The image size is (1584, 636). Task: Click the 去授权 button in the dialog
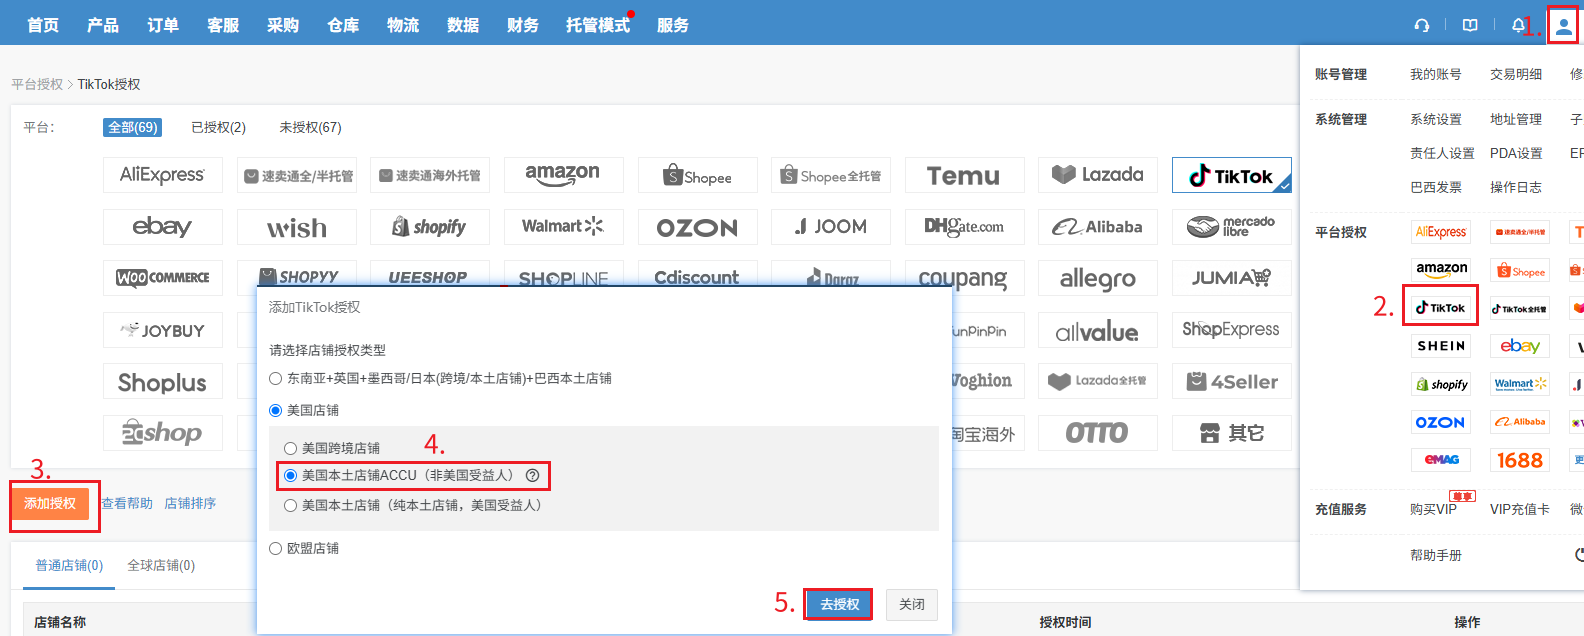pos(840,605)
